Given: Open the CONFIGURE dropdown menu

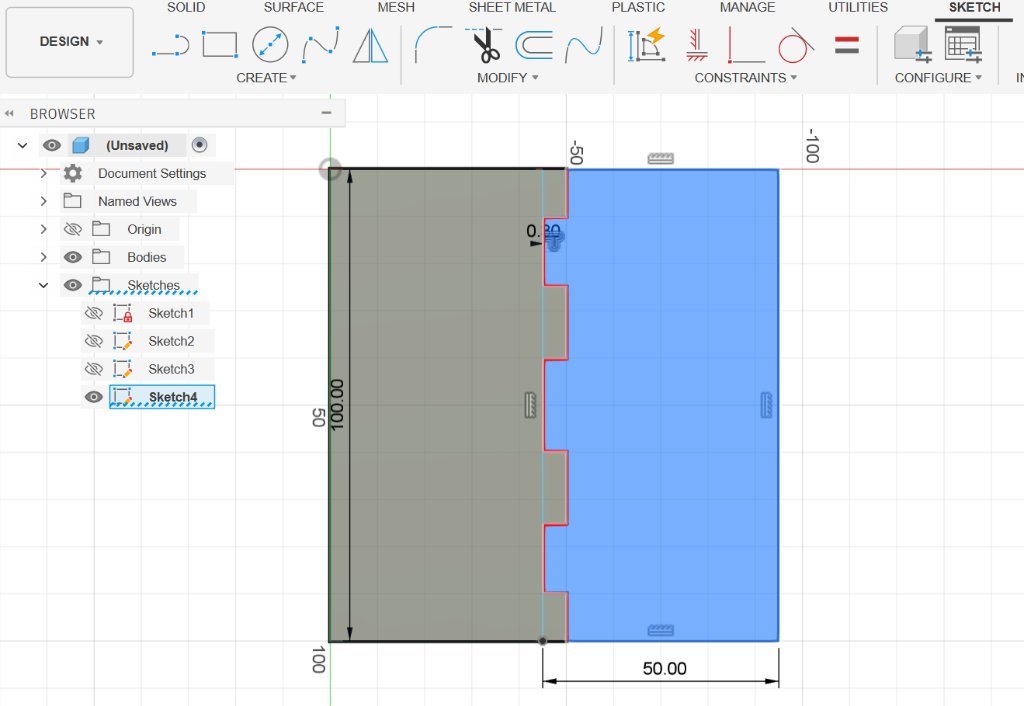Looking at the screenshot, I should (x=938, y=78).
